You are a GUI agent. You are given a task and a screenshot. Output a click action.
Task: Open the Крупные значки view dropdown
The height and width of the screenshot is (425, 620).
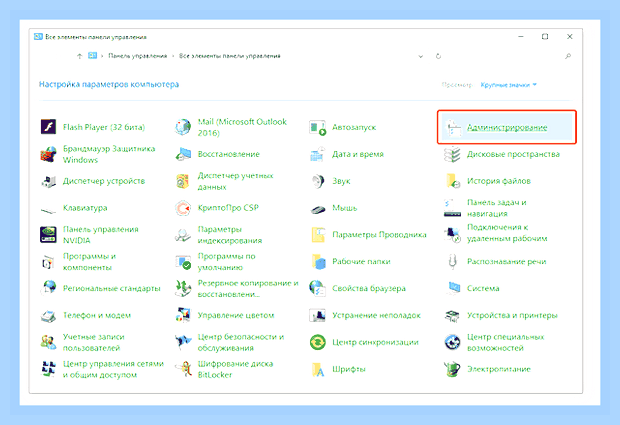point(508,85)
